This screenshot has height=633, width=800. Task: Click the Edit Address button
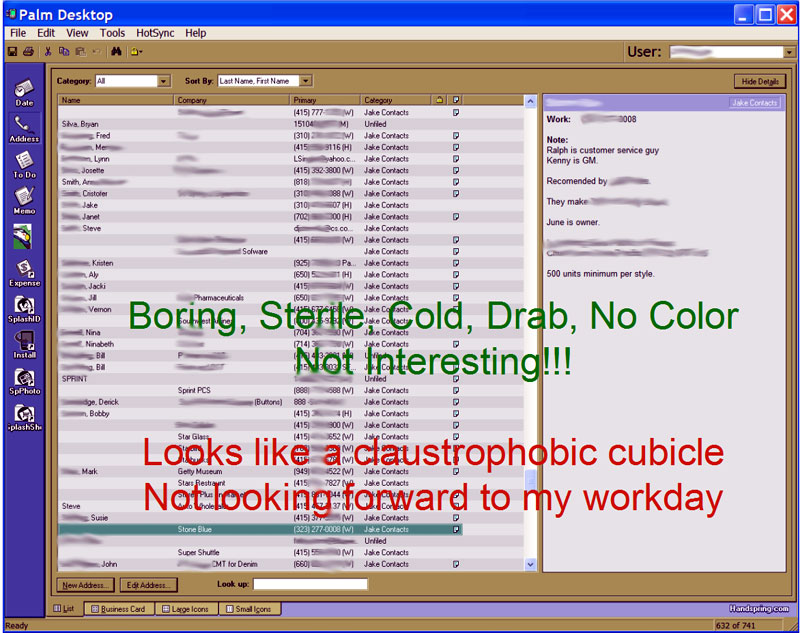[x=149, y=585]
